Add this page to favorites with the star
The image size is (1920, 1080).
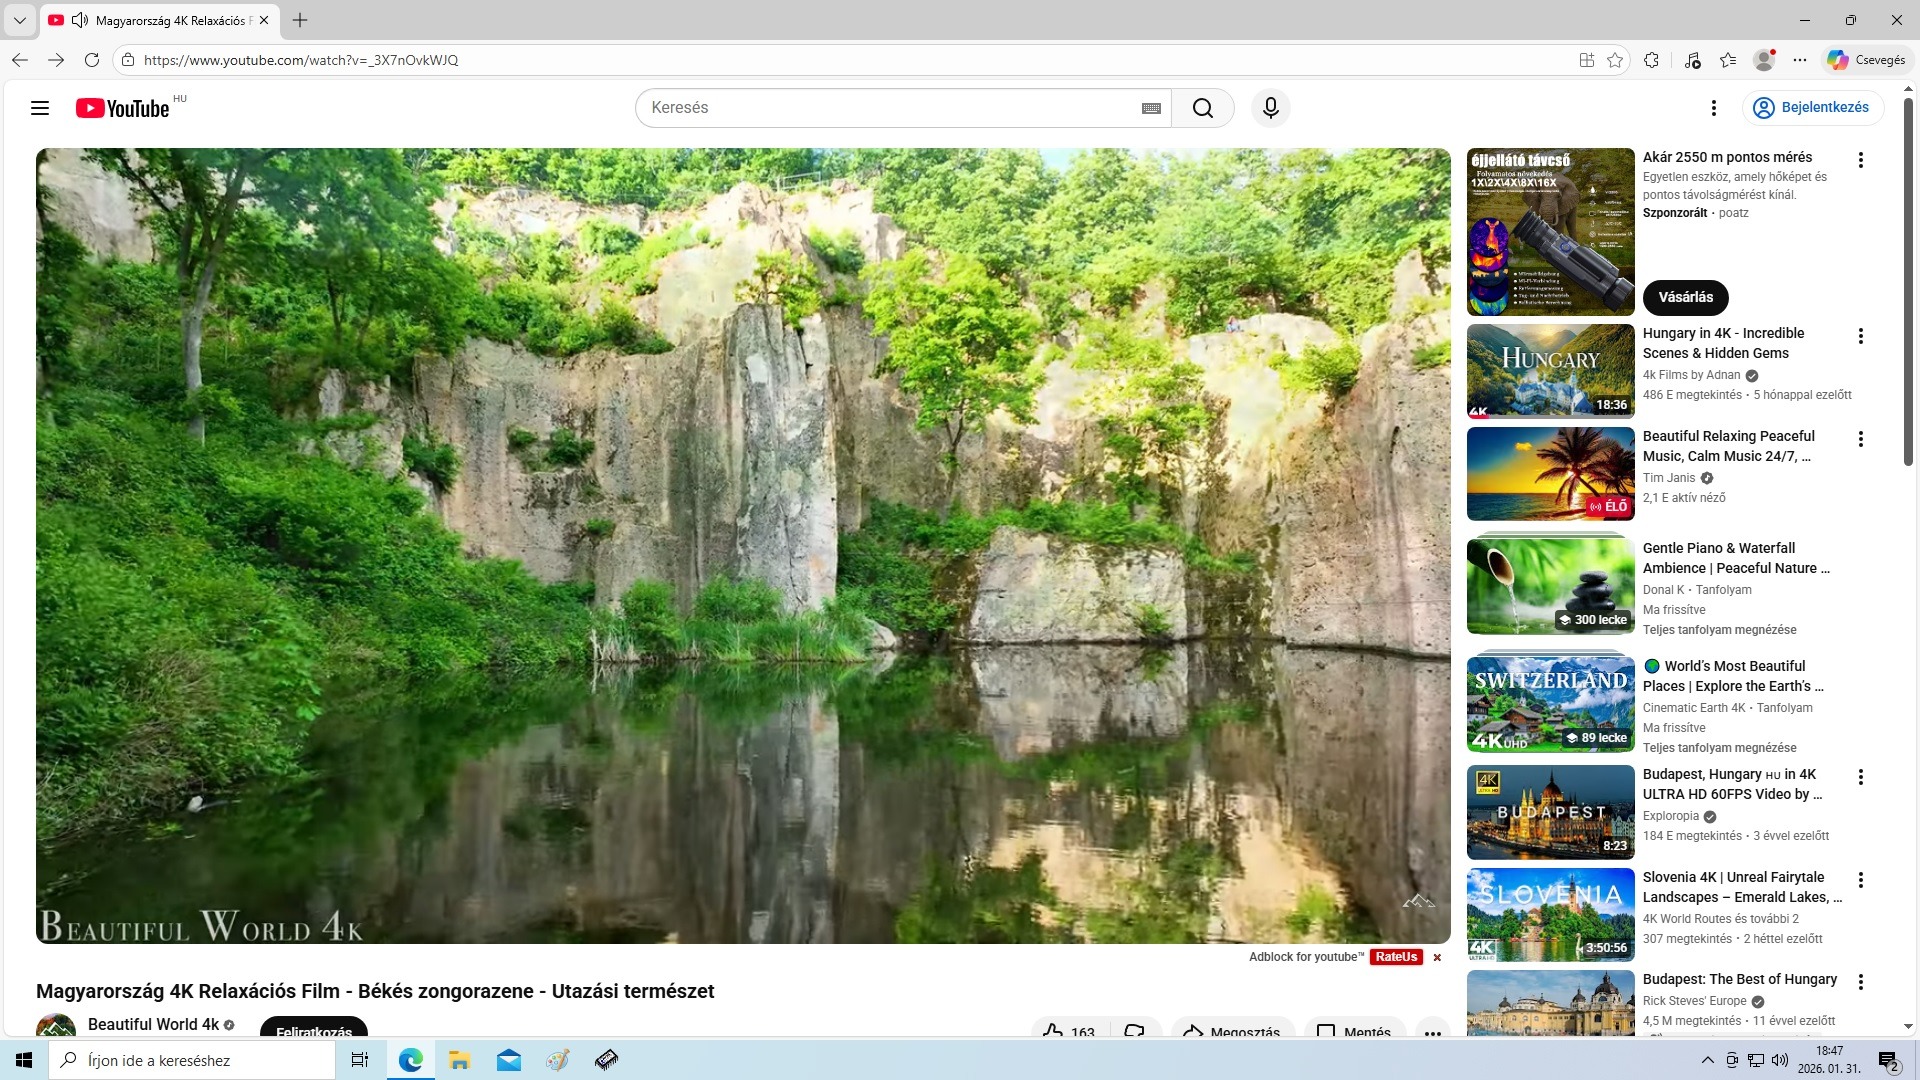tap(1615, 60)
